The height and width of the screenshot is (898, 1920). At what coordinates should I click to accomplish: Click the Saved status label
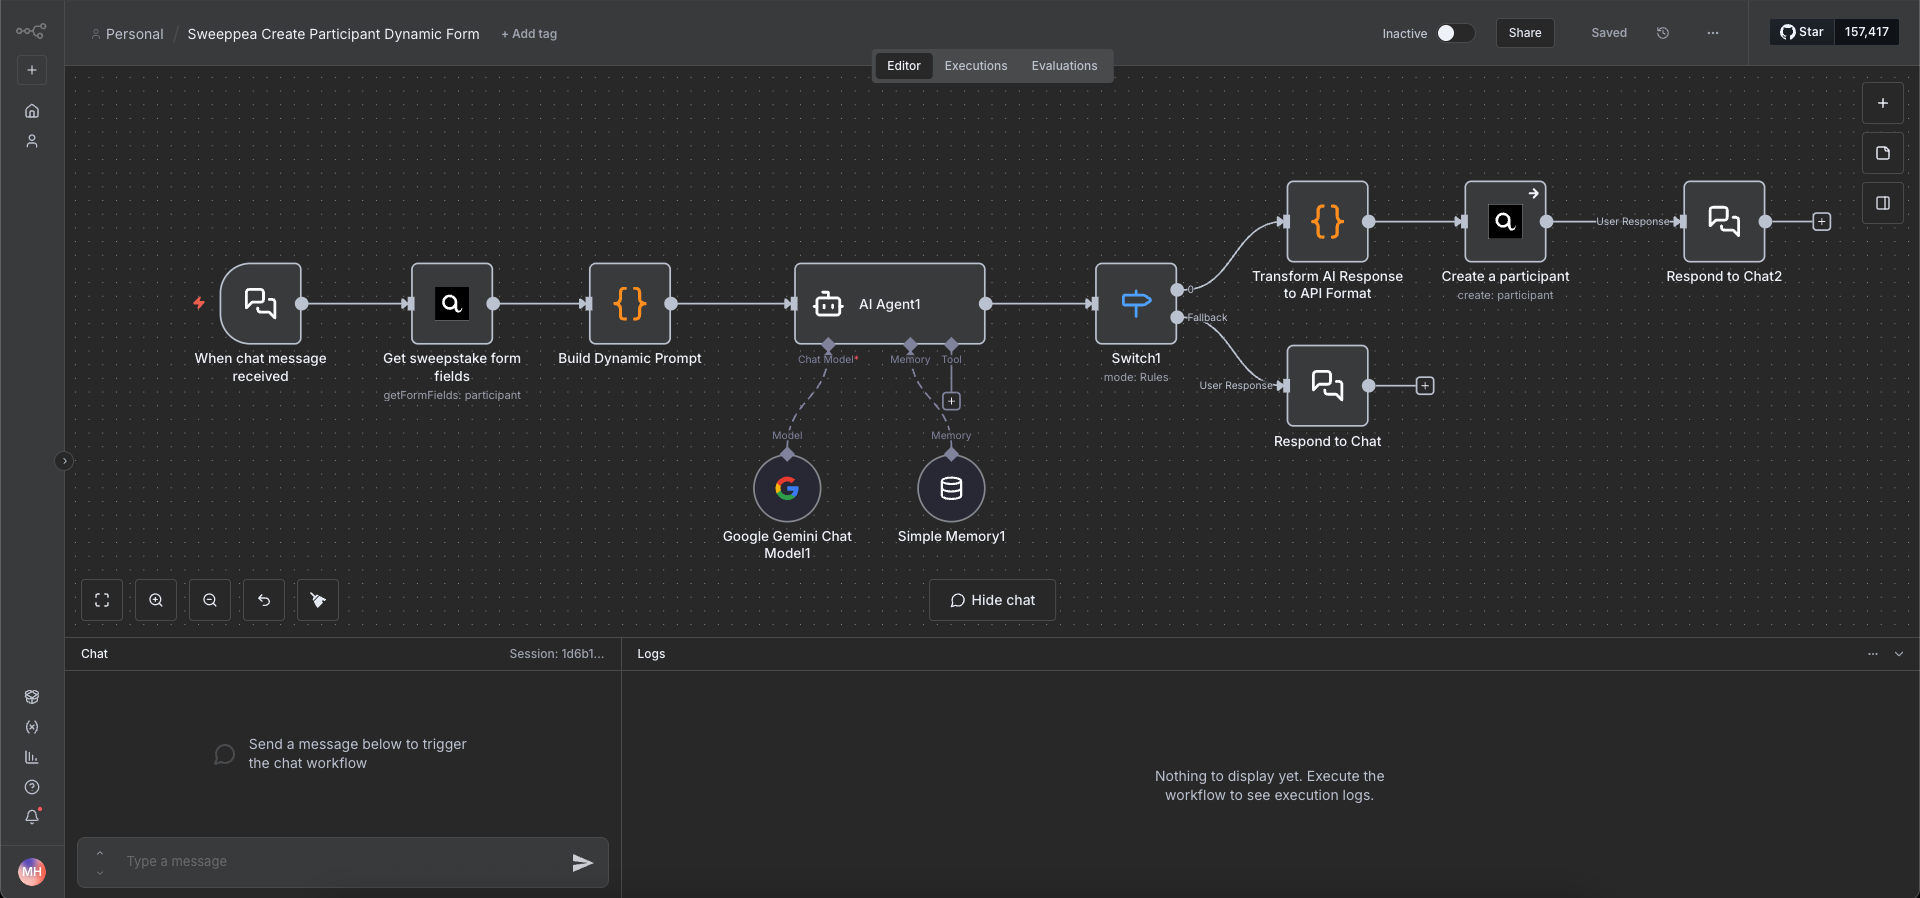[1609, 33]
